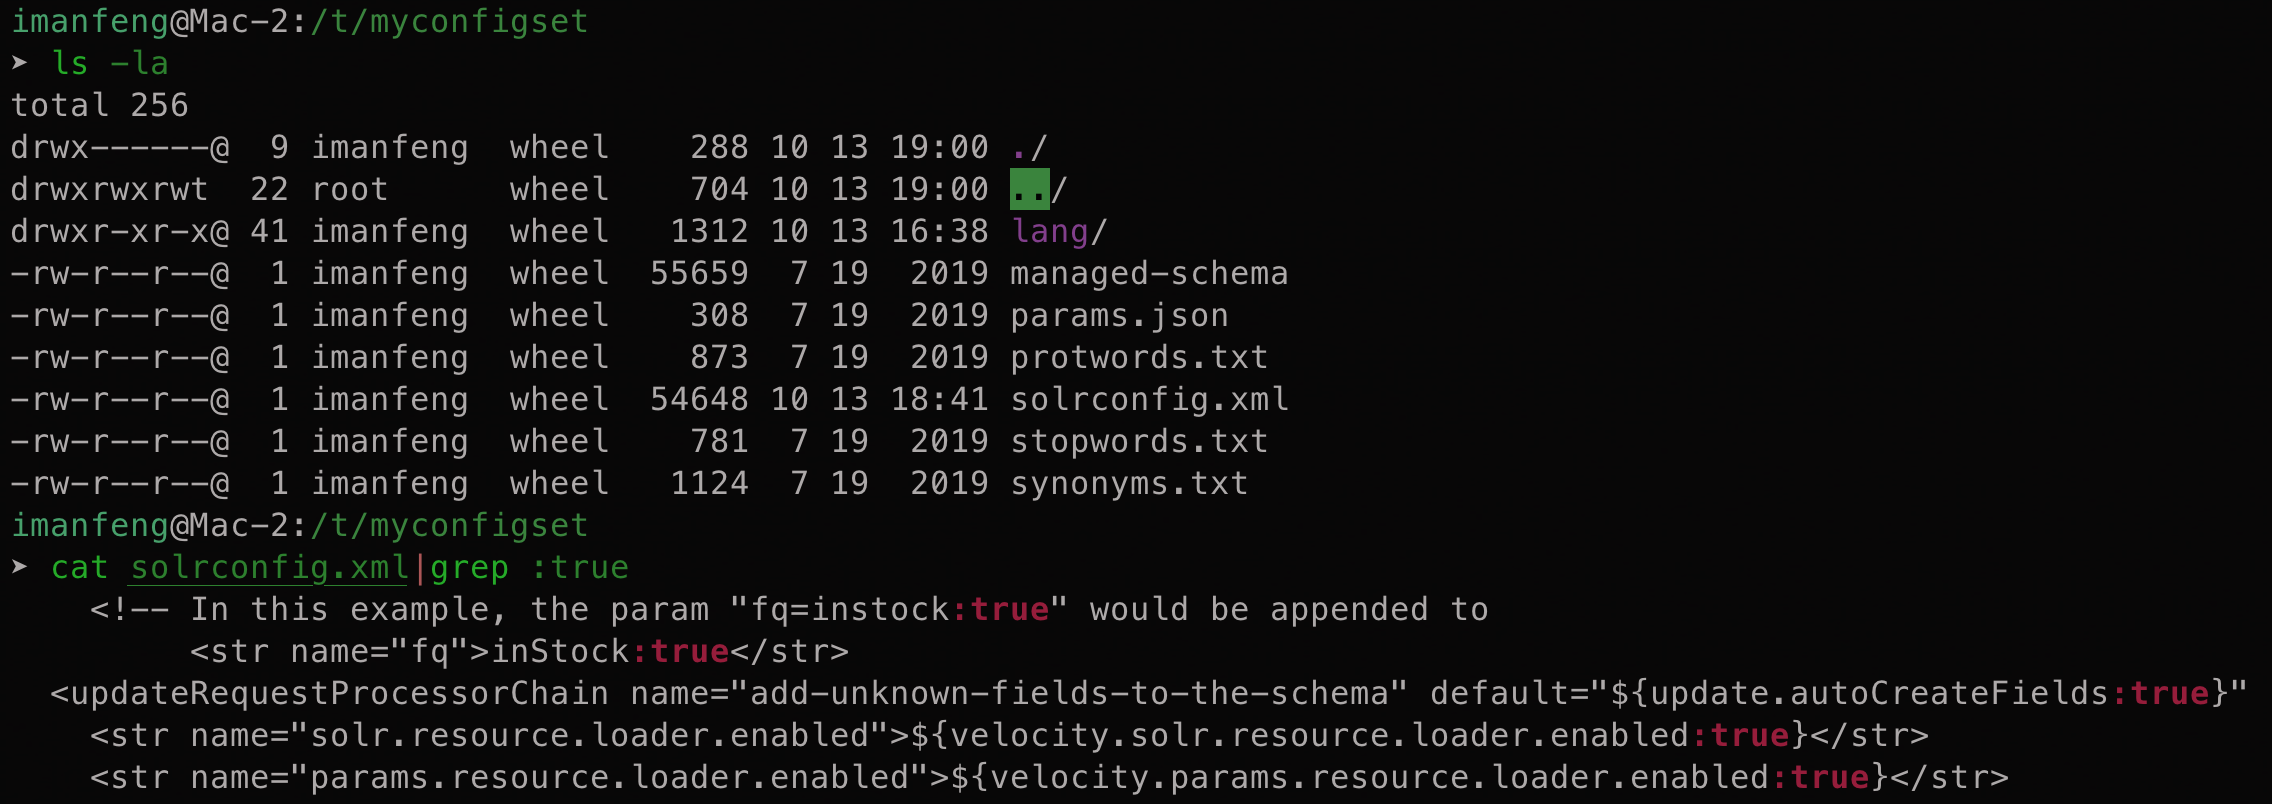Viewport: 2272px width, 804px height.
Task: Click the synonyms.txt file name
Action: coord(1129,483)
